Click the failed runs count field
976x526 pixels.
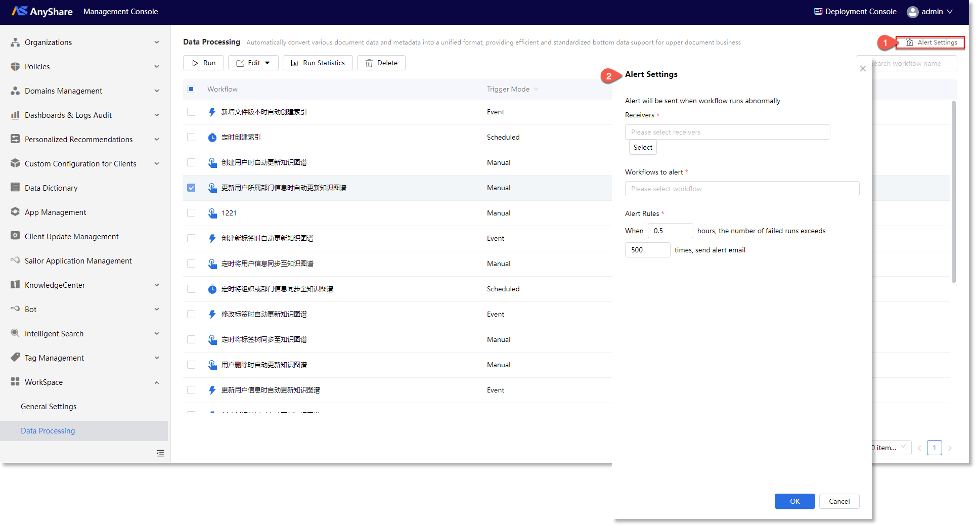tap(647, 250)
